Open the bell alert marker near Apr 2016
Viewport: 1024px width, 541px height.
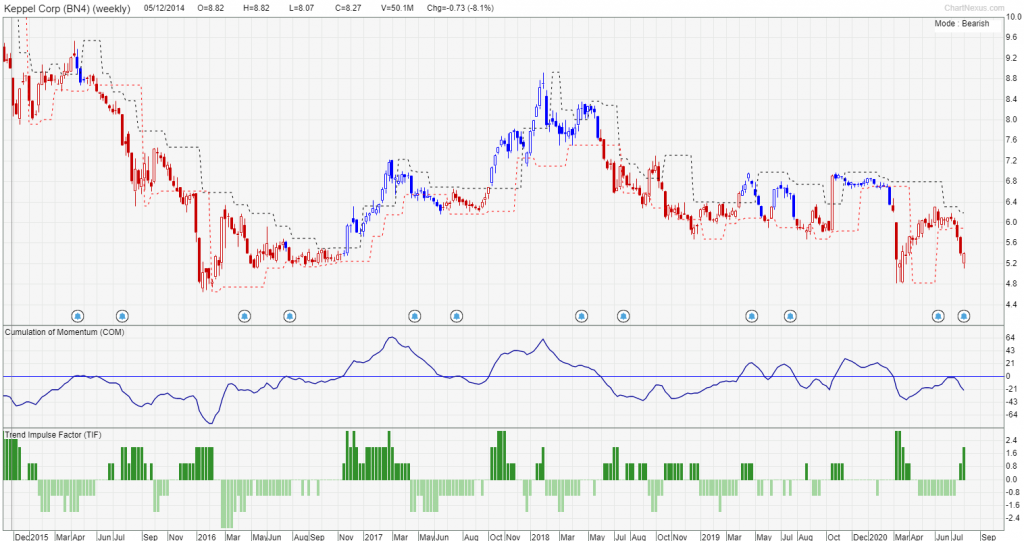pos(244,316)
